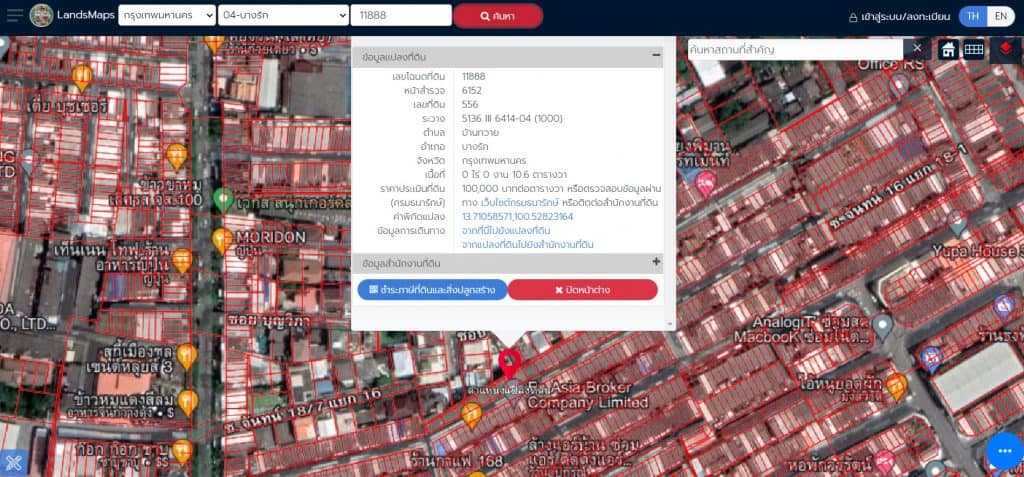
Task: Switch language to EN
Action: tap(999, 16)
